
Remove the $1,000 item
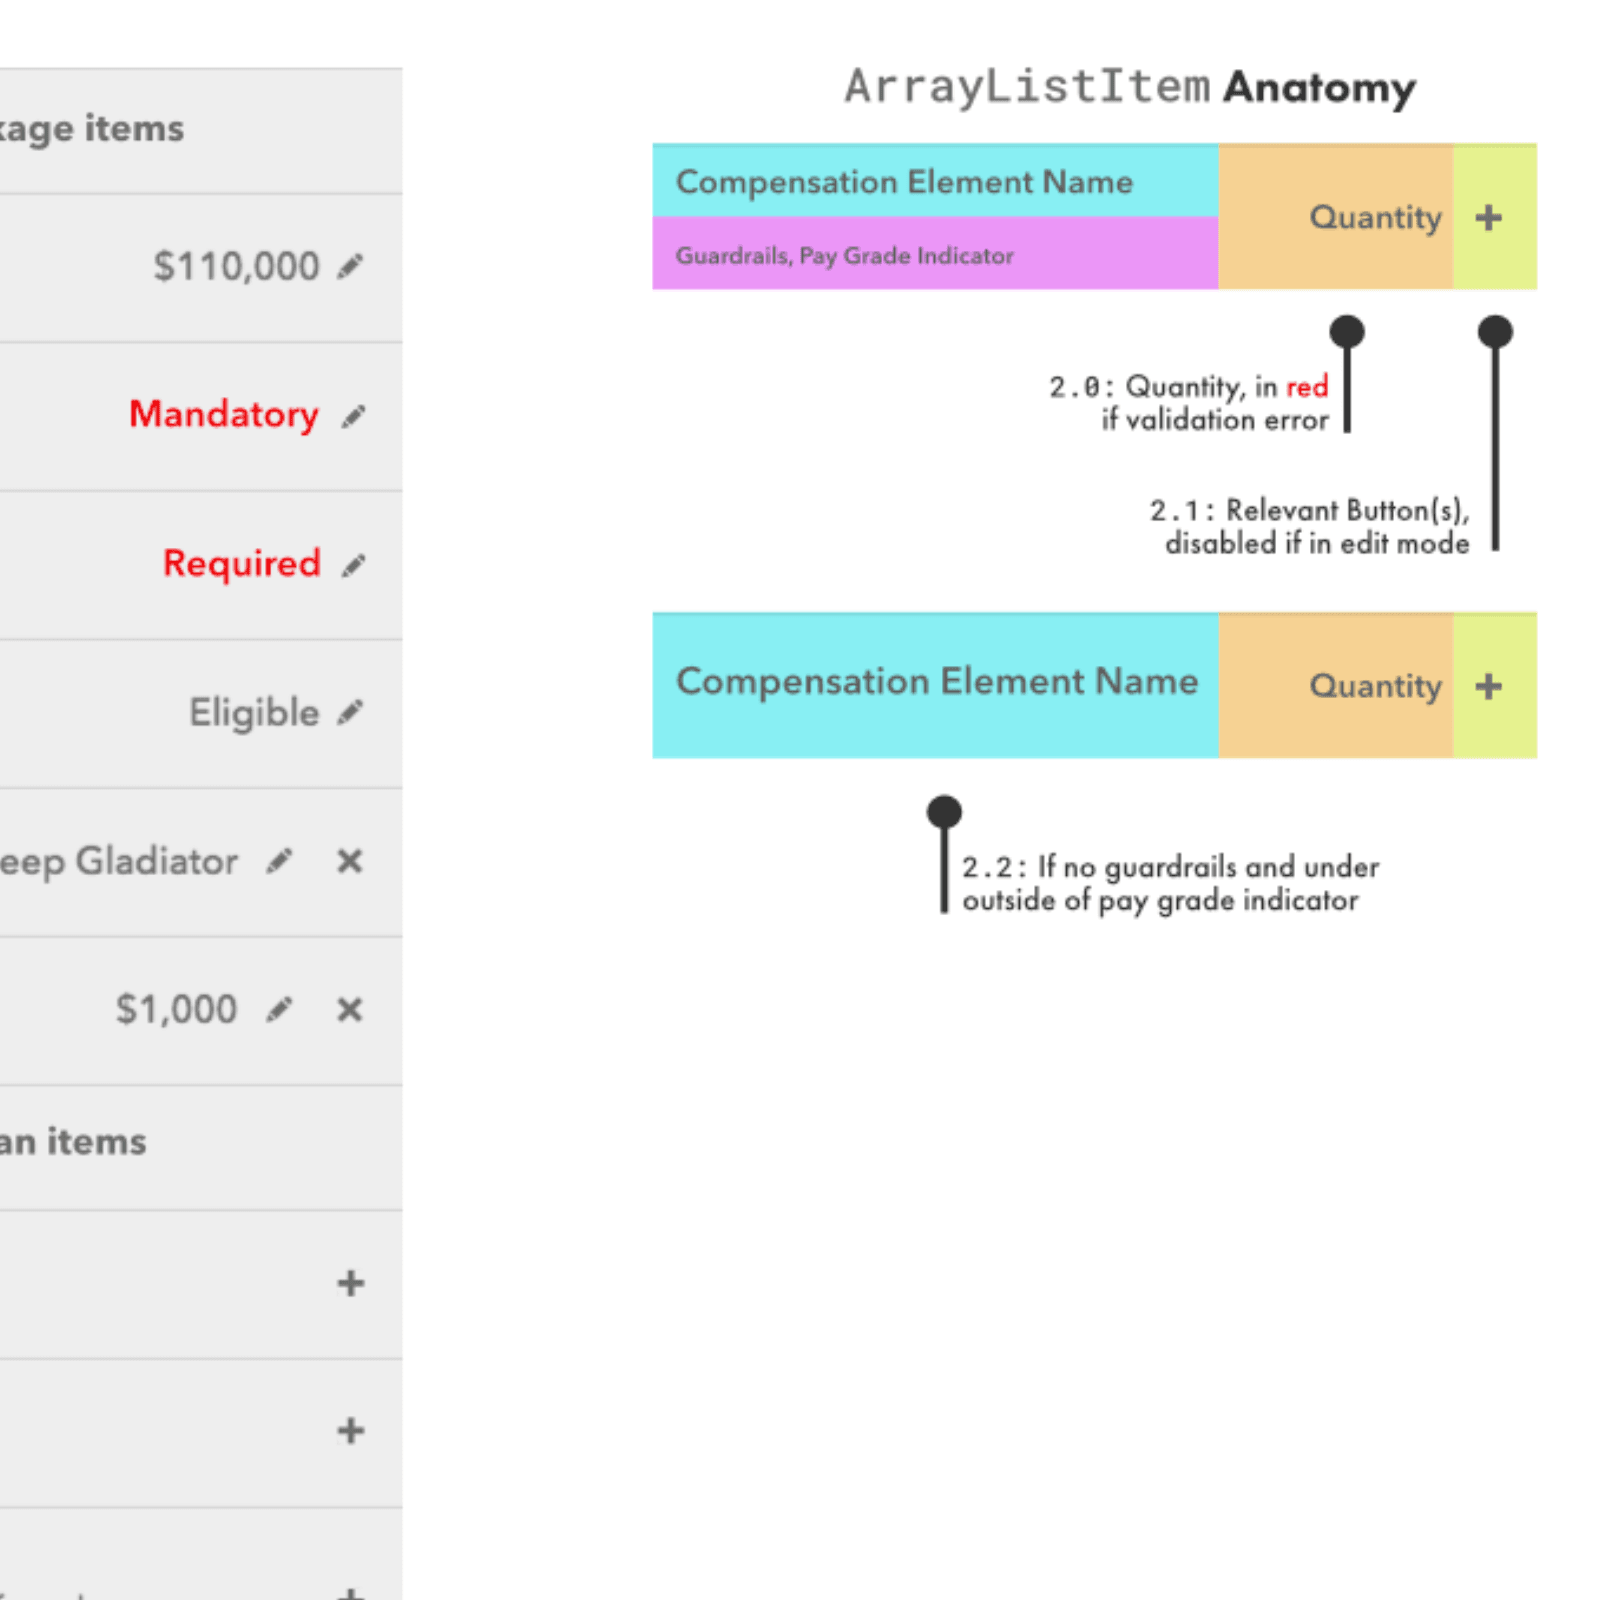point(352,1009)
